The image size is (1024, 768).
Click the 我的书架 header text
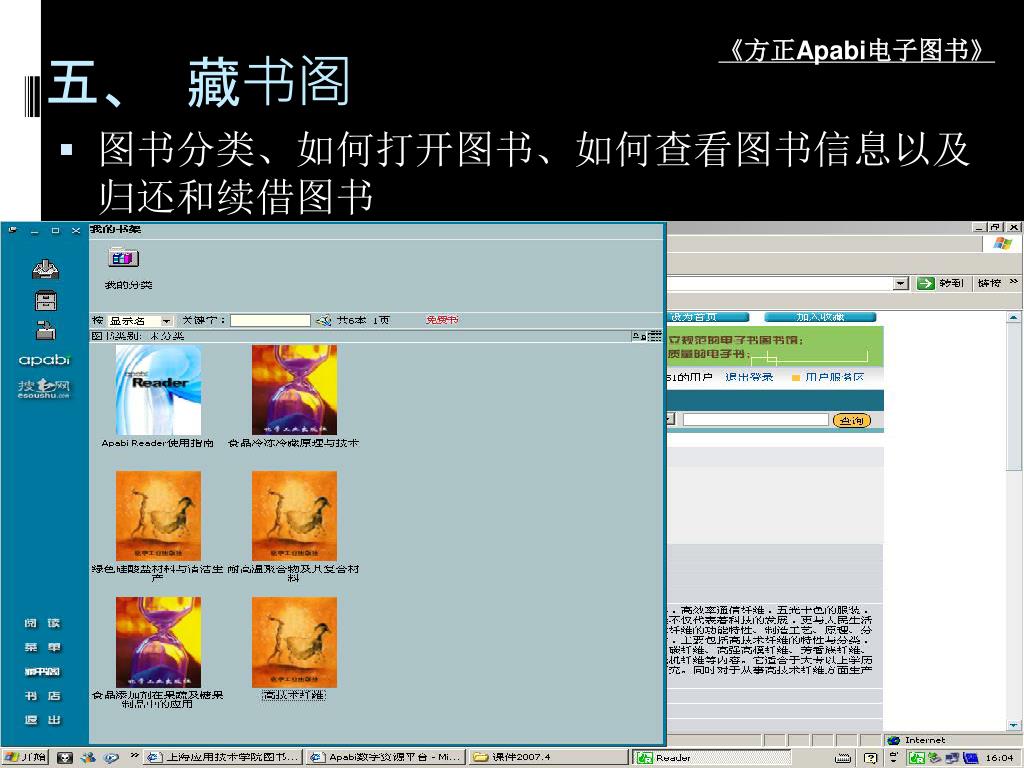(x=115, y=229)
